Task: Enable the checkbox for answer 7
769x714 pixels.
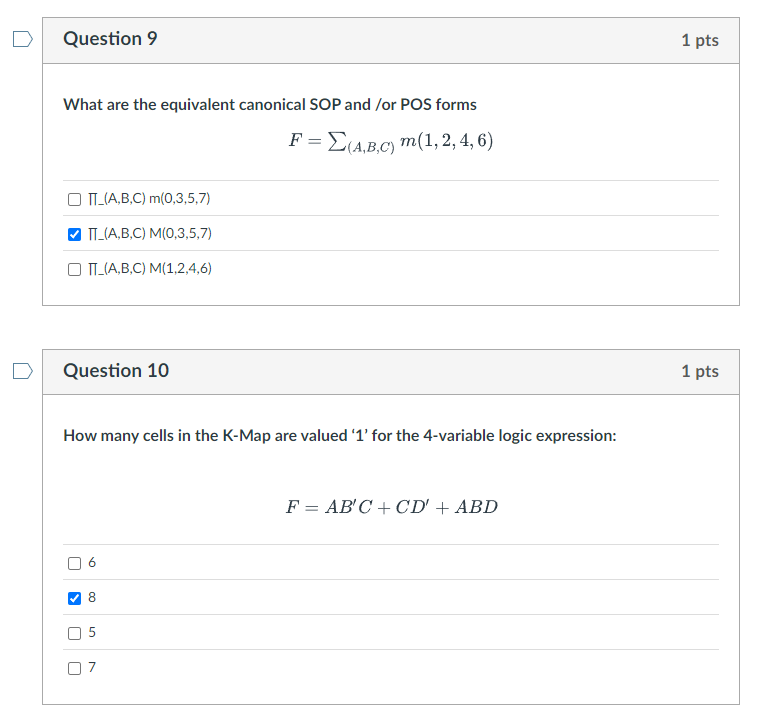Action: coord(75,668)
